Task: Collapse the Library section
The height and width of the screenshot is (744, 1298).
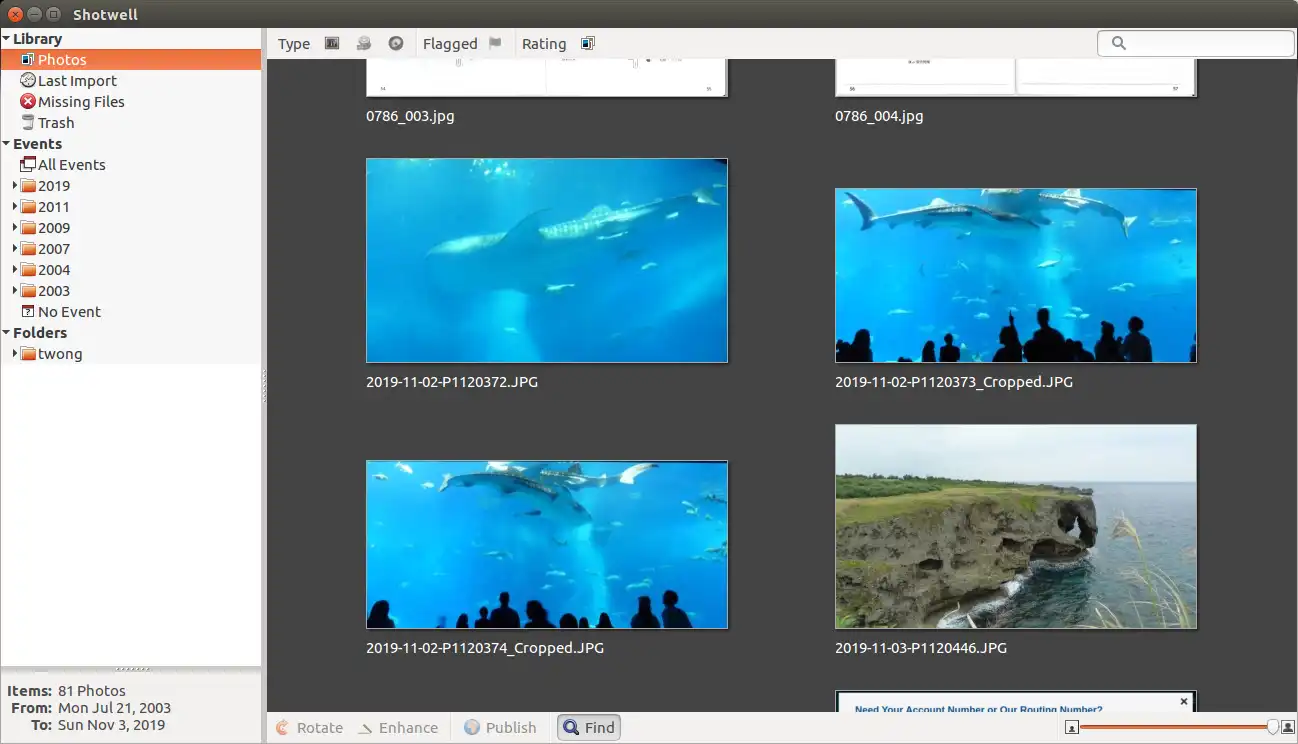Action: tap(7, 39)
